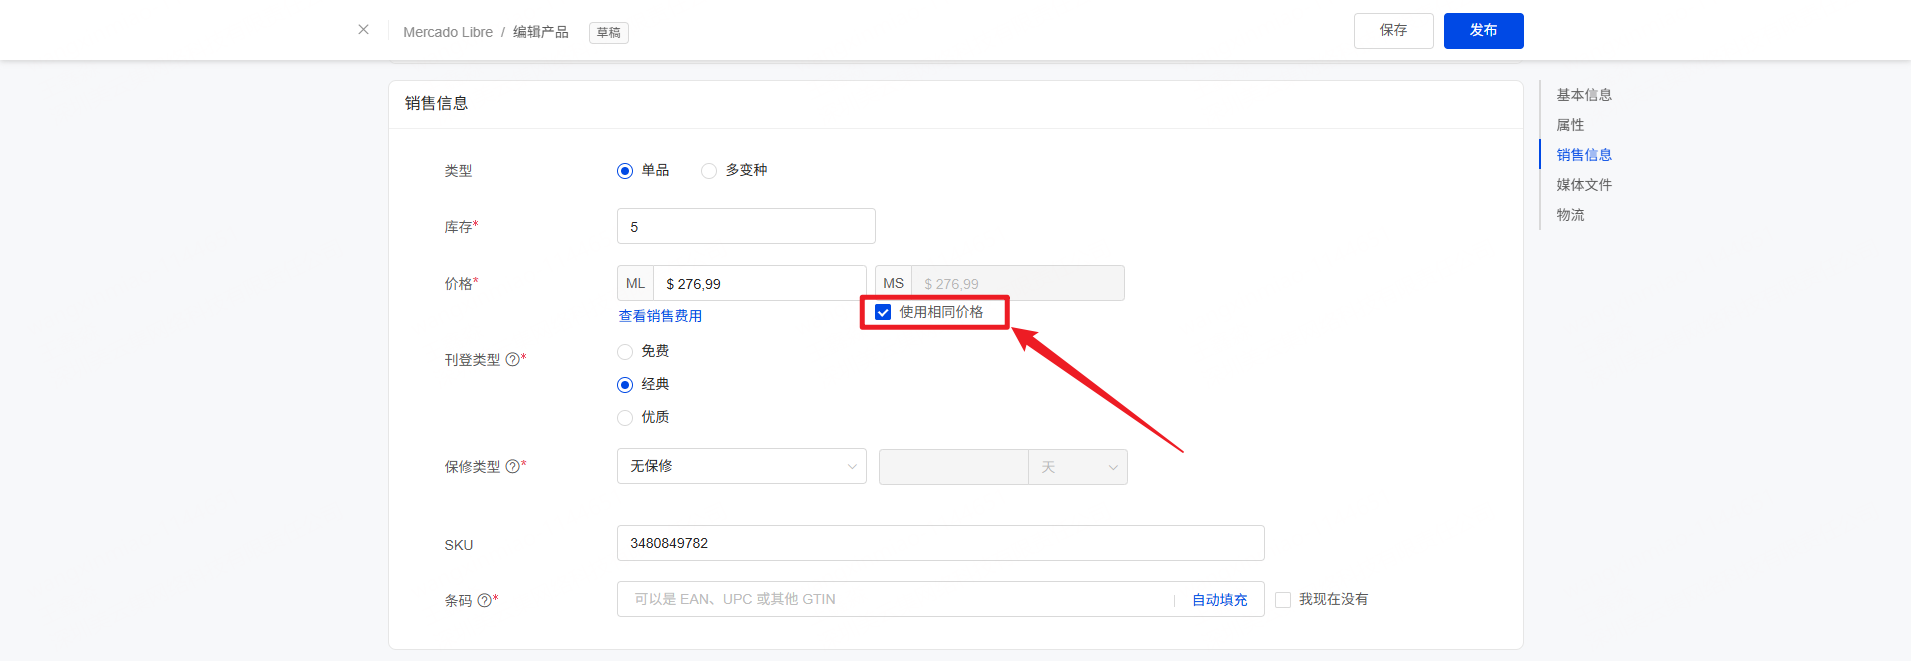Select 多变种 product type radio
This screenshot has width=1911, height=661.
tap(709, 171)
